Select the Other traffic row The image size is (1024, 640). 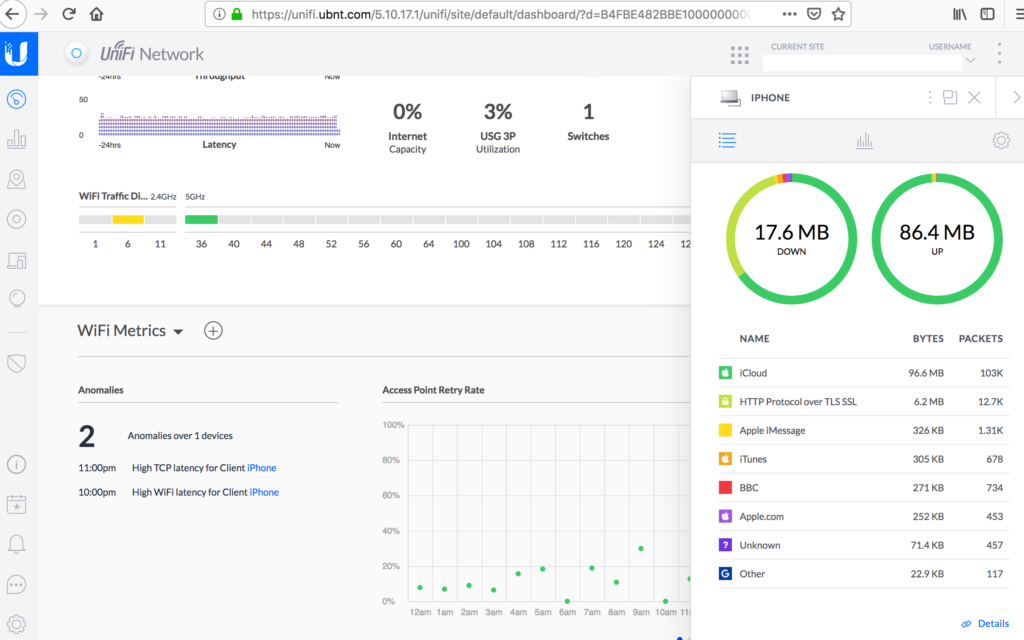click(863, 574)
